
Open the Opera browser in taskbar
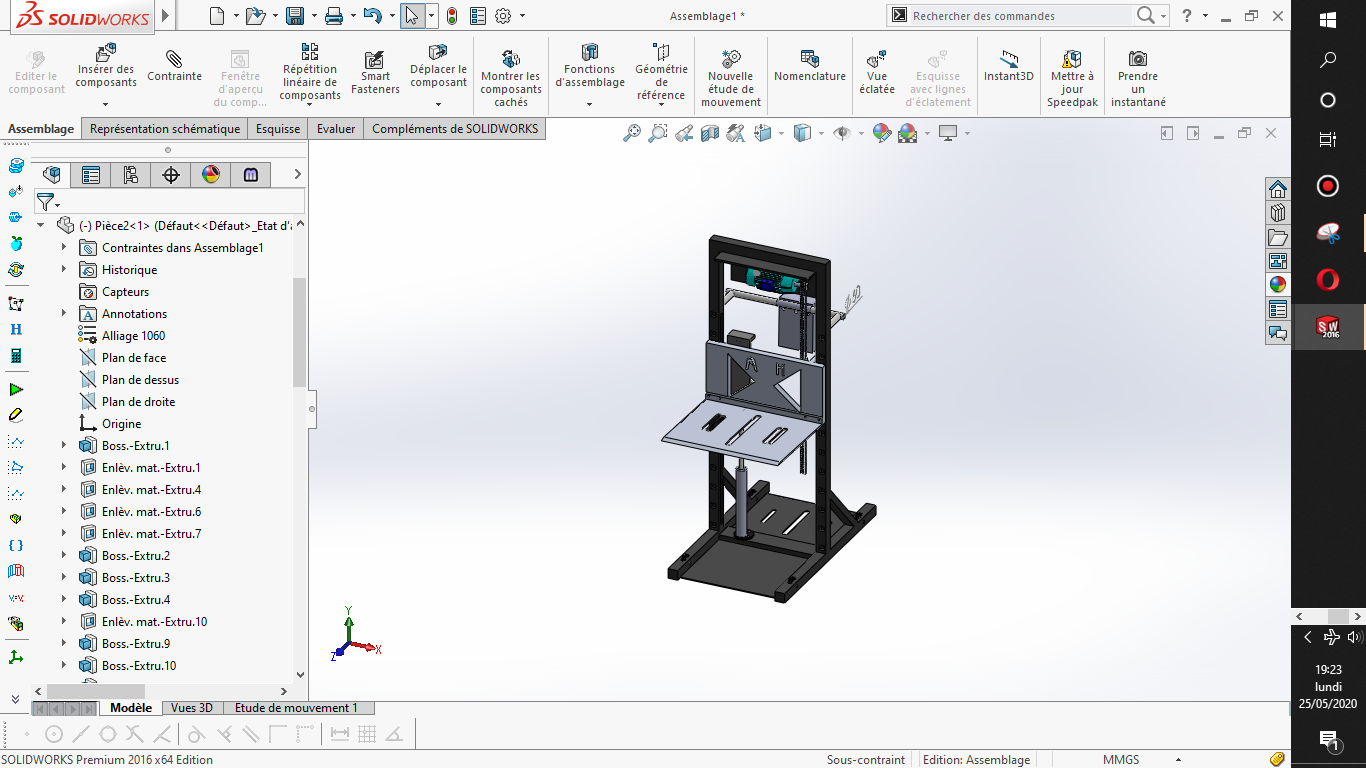tap(1328, 280)
